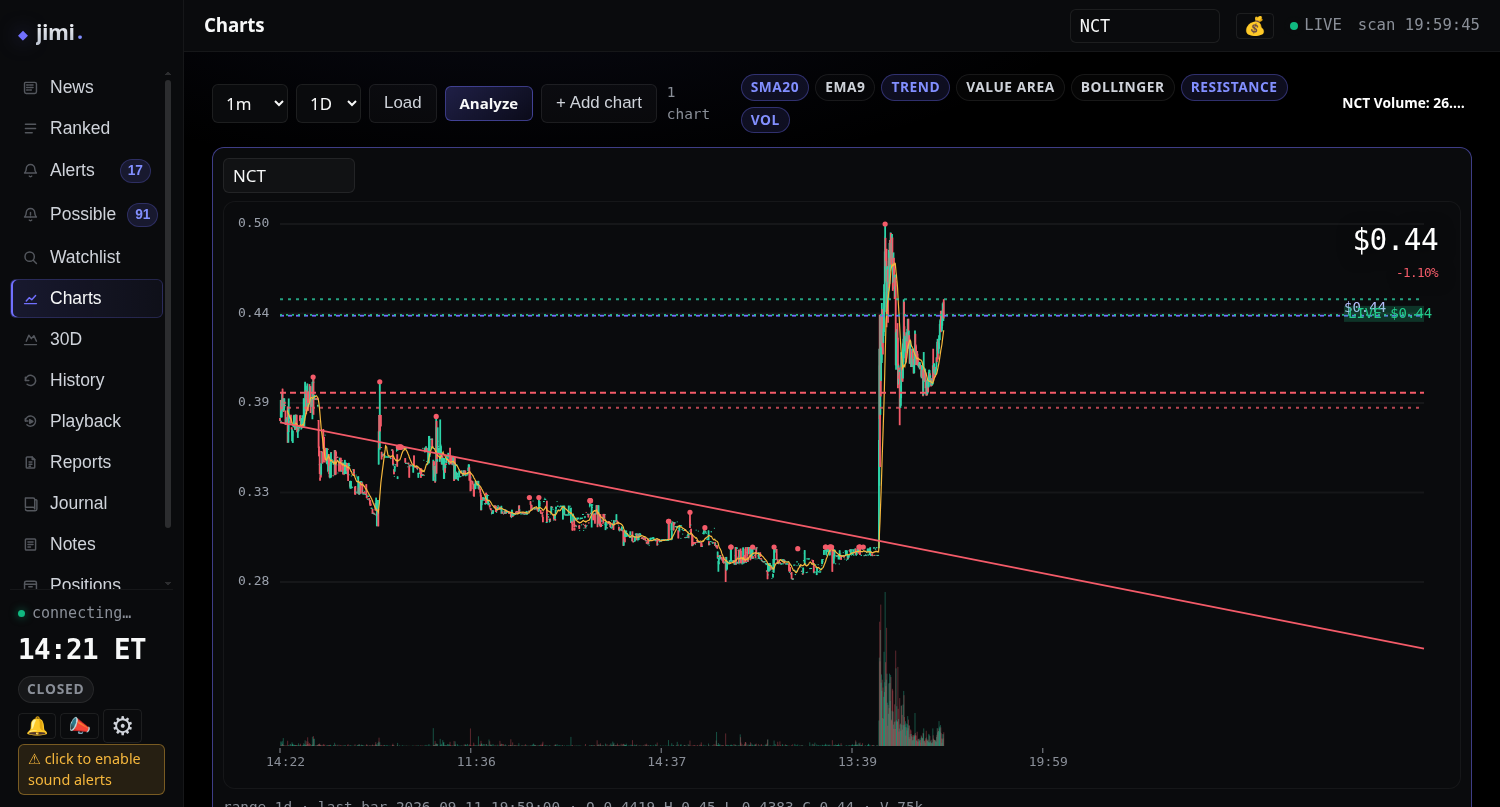The width and height of the screenshot is (1500, 807).
Task: Toggle the EMA9 indicator
Action: point(845,88)
